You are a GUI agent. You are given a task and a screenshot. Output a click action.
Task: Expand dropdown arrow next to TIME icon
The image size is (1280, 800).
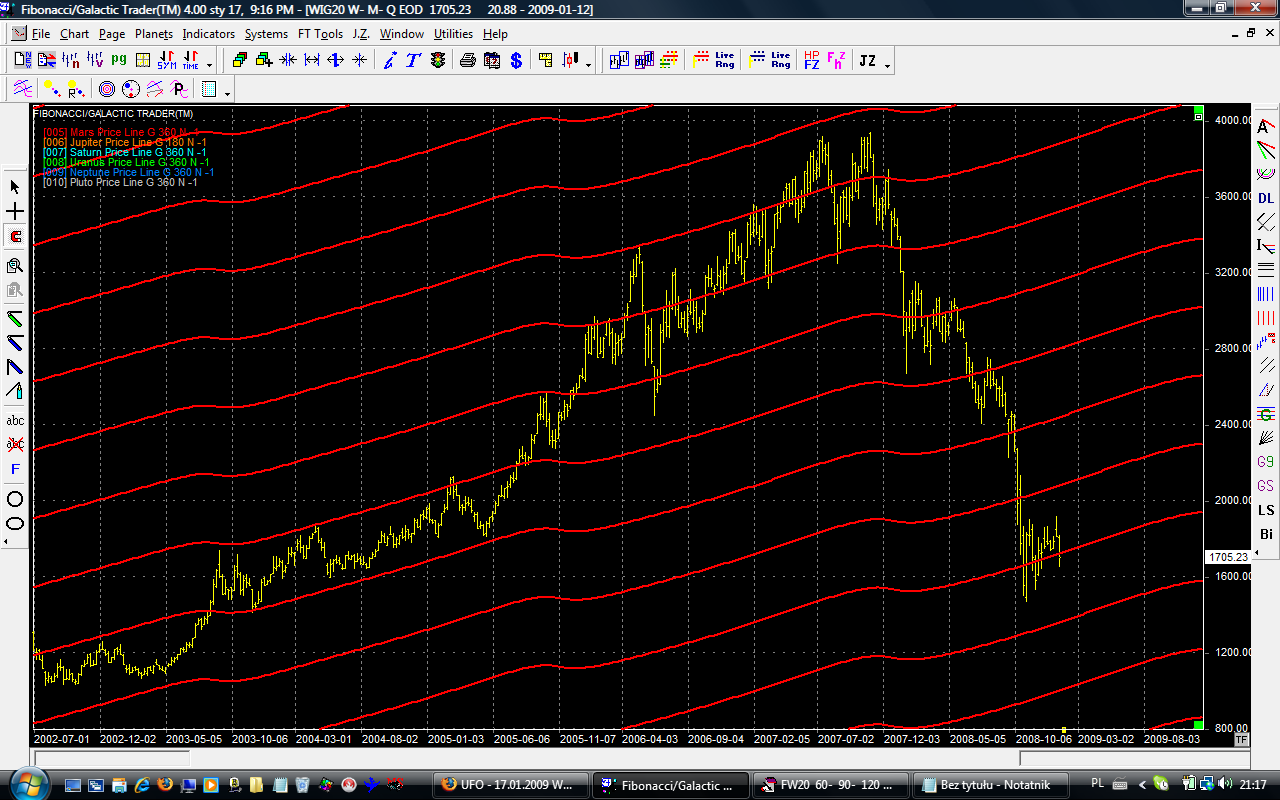[x=208, y=65]
